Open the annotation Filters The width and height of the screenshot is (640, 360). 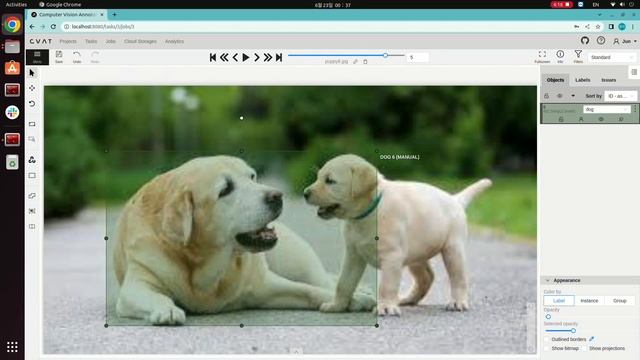(578, 57)
